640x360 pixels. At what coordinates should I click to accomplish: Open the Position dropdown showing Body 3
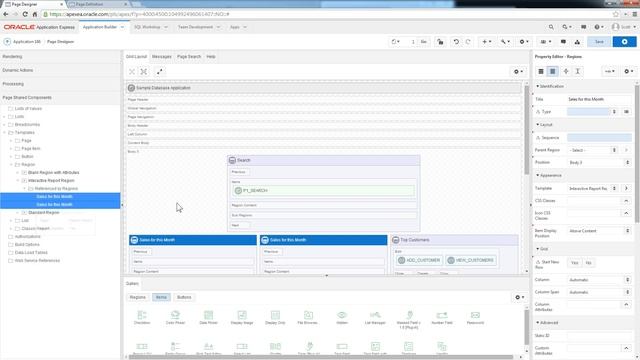point(599,162)
